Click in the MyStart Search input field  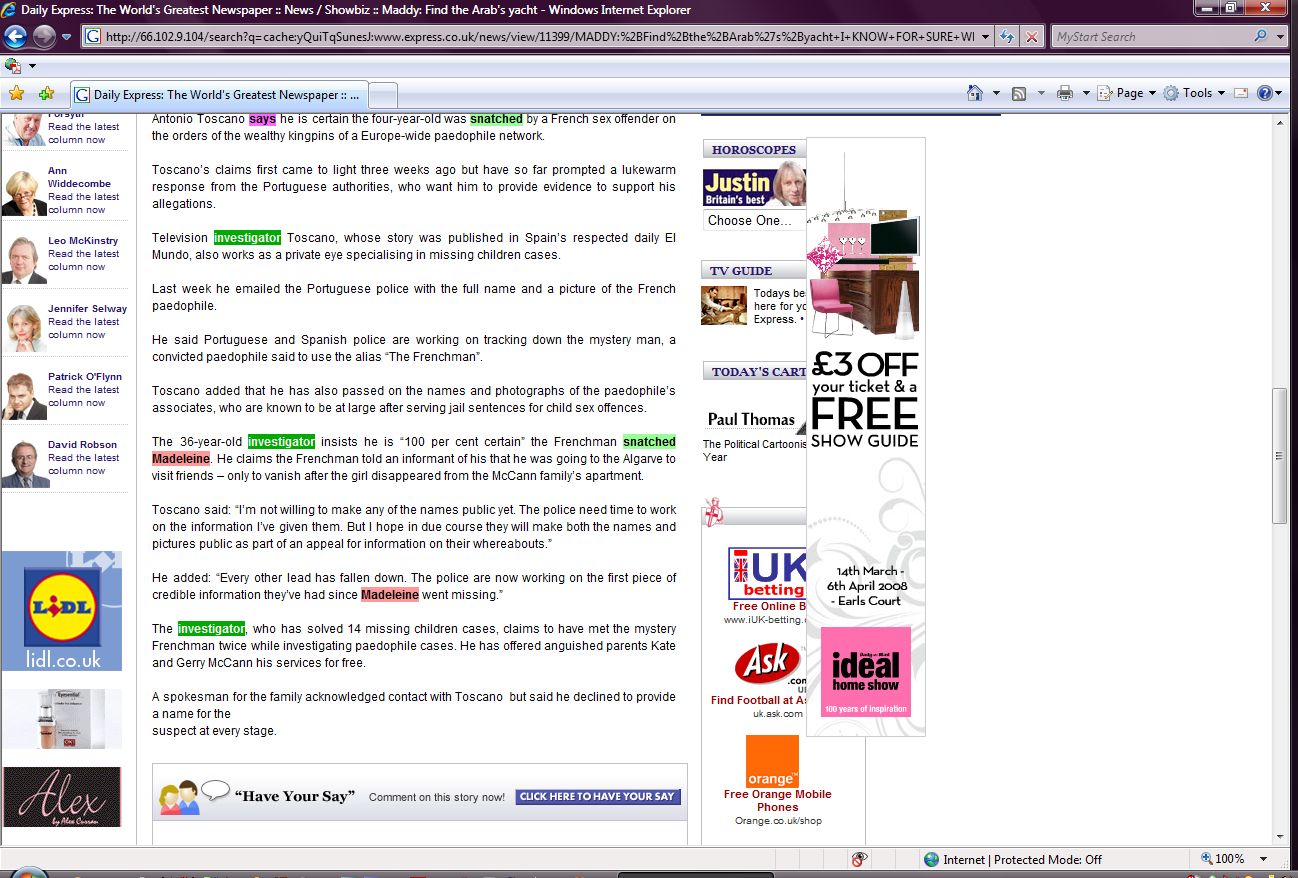pyautogui.click(x=1150, y=37)
